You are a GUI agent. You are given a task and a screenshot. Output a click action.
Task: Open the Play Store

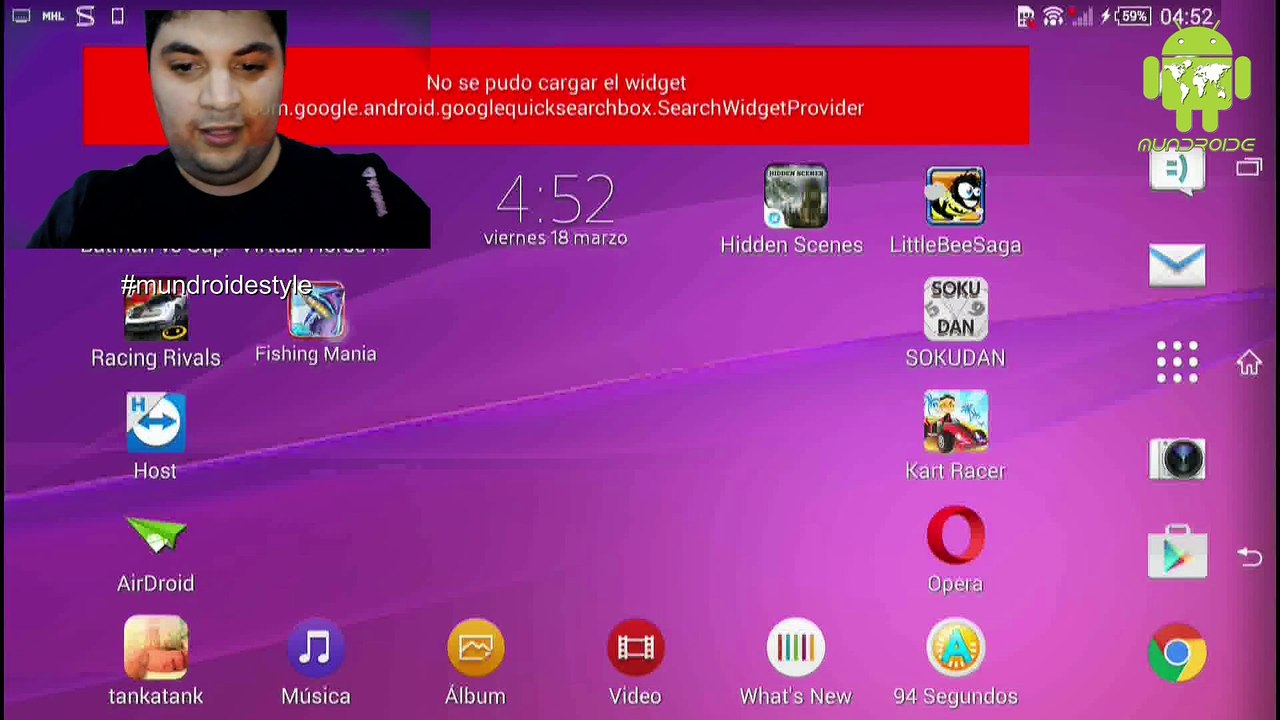click(1177, 551)
